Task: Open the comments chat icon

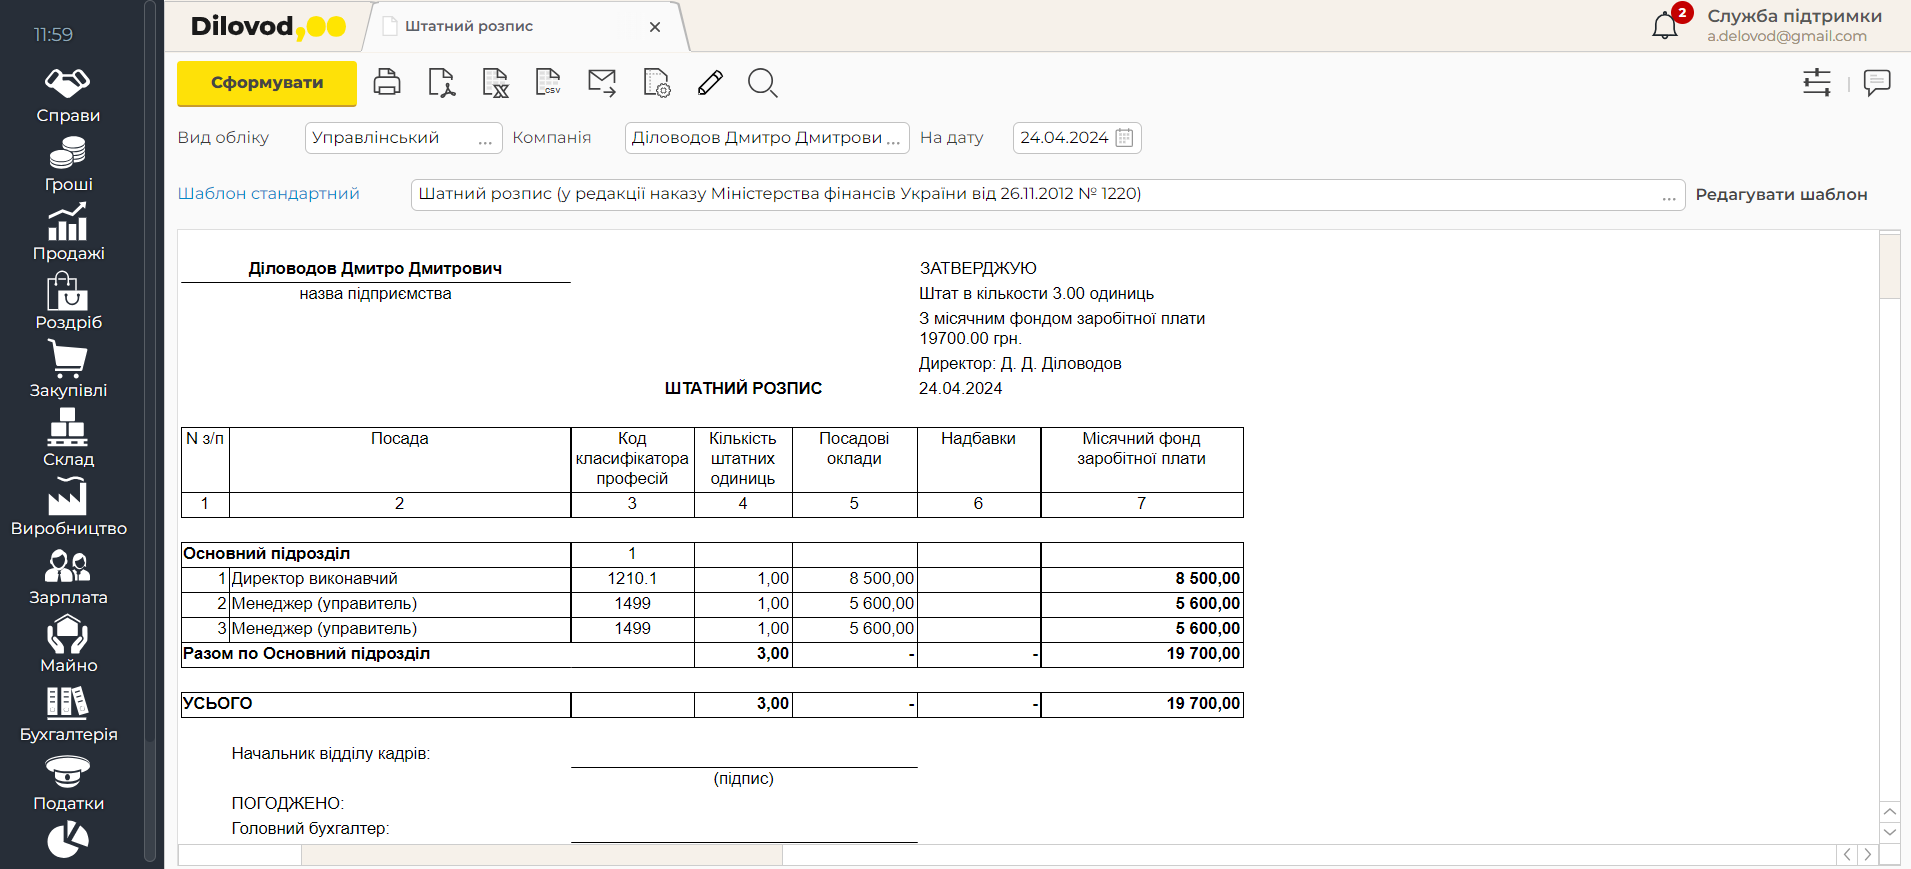Action: [x=1877, y=82]
